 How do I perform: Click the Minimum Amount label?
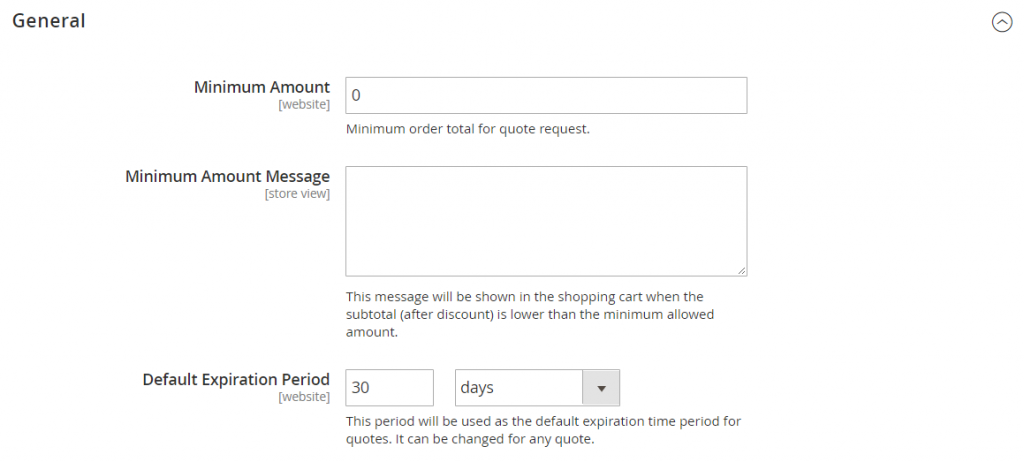click(x=262, y=87)
